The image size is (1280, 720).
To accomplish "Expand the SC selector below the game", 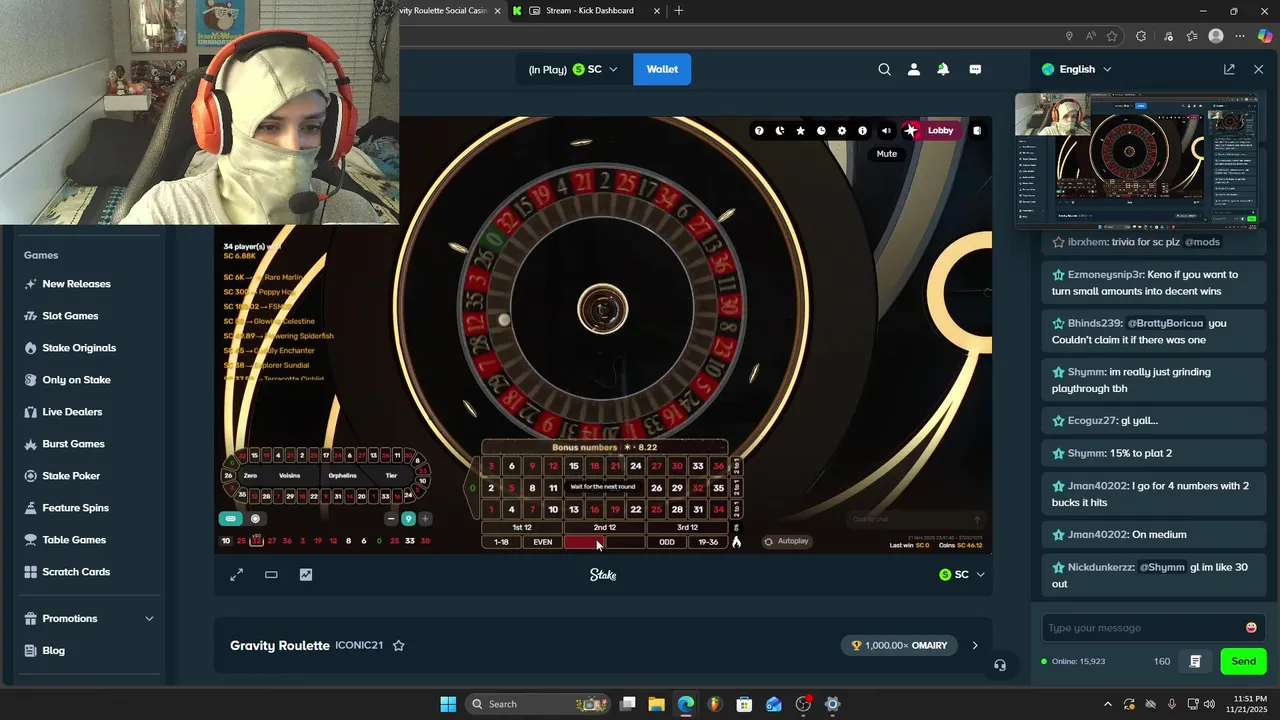I will point(962,575).
